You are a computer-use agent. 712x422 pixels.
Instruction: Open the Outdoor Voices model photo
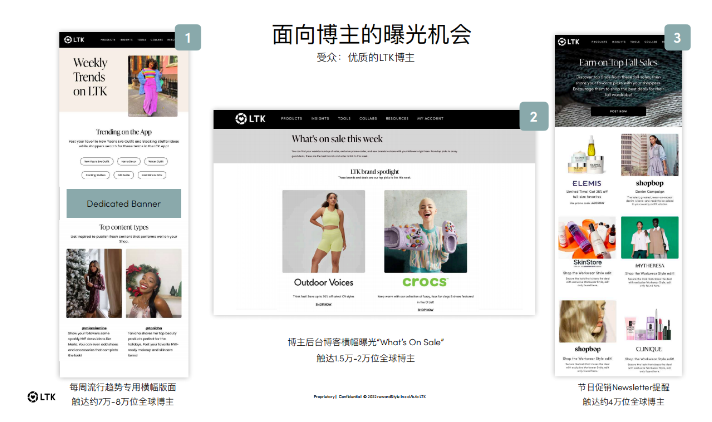323,231
